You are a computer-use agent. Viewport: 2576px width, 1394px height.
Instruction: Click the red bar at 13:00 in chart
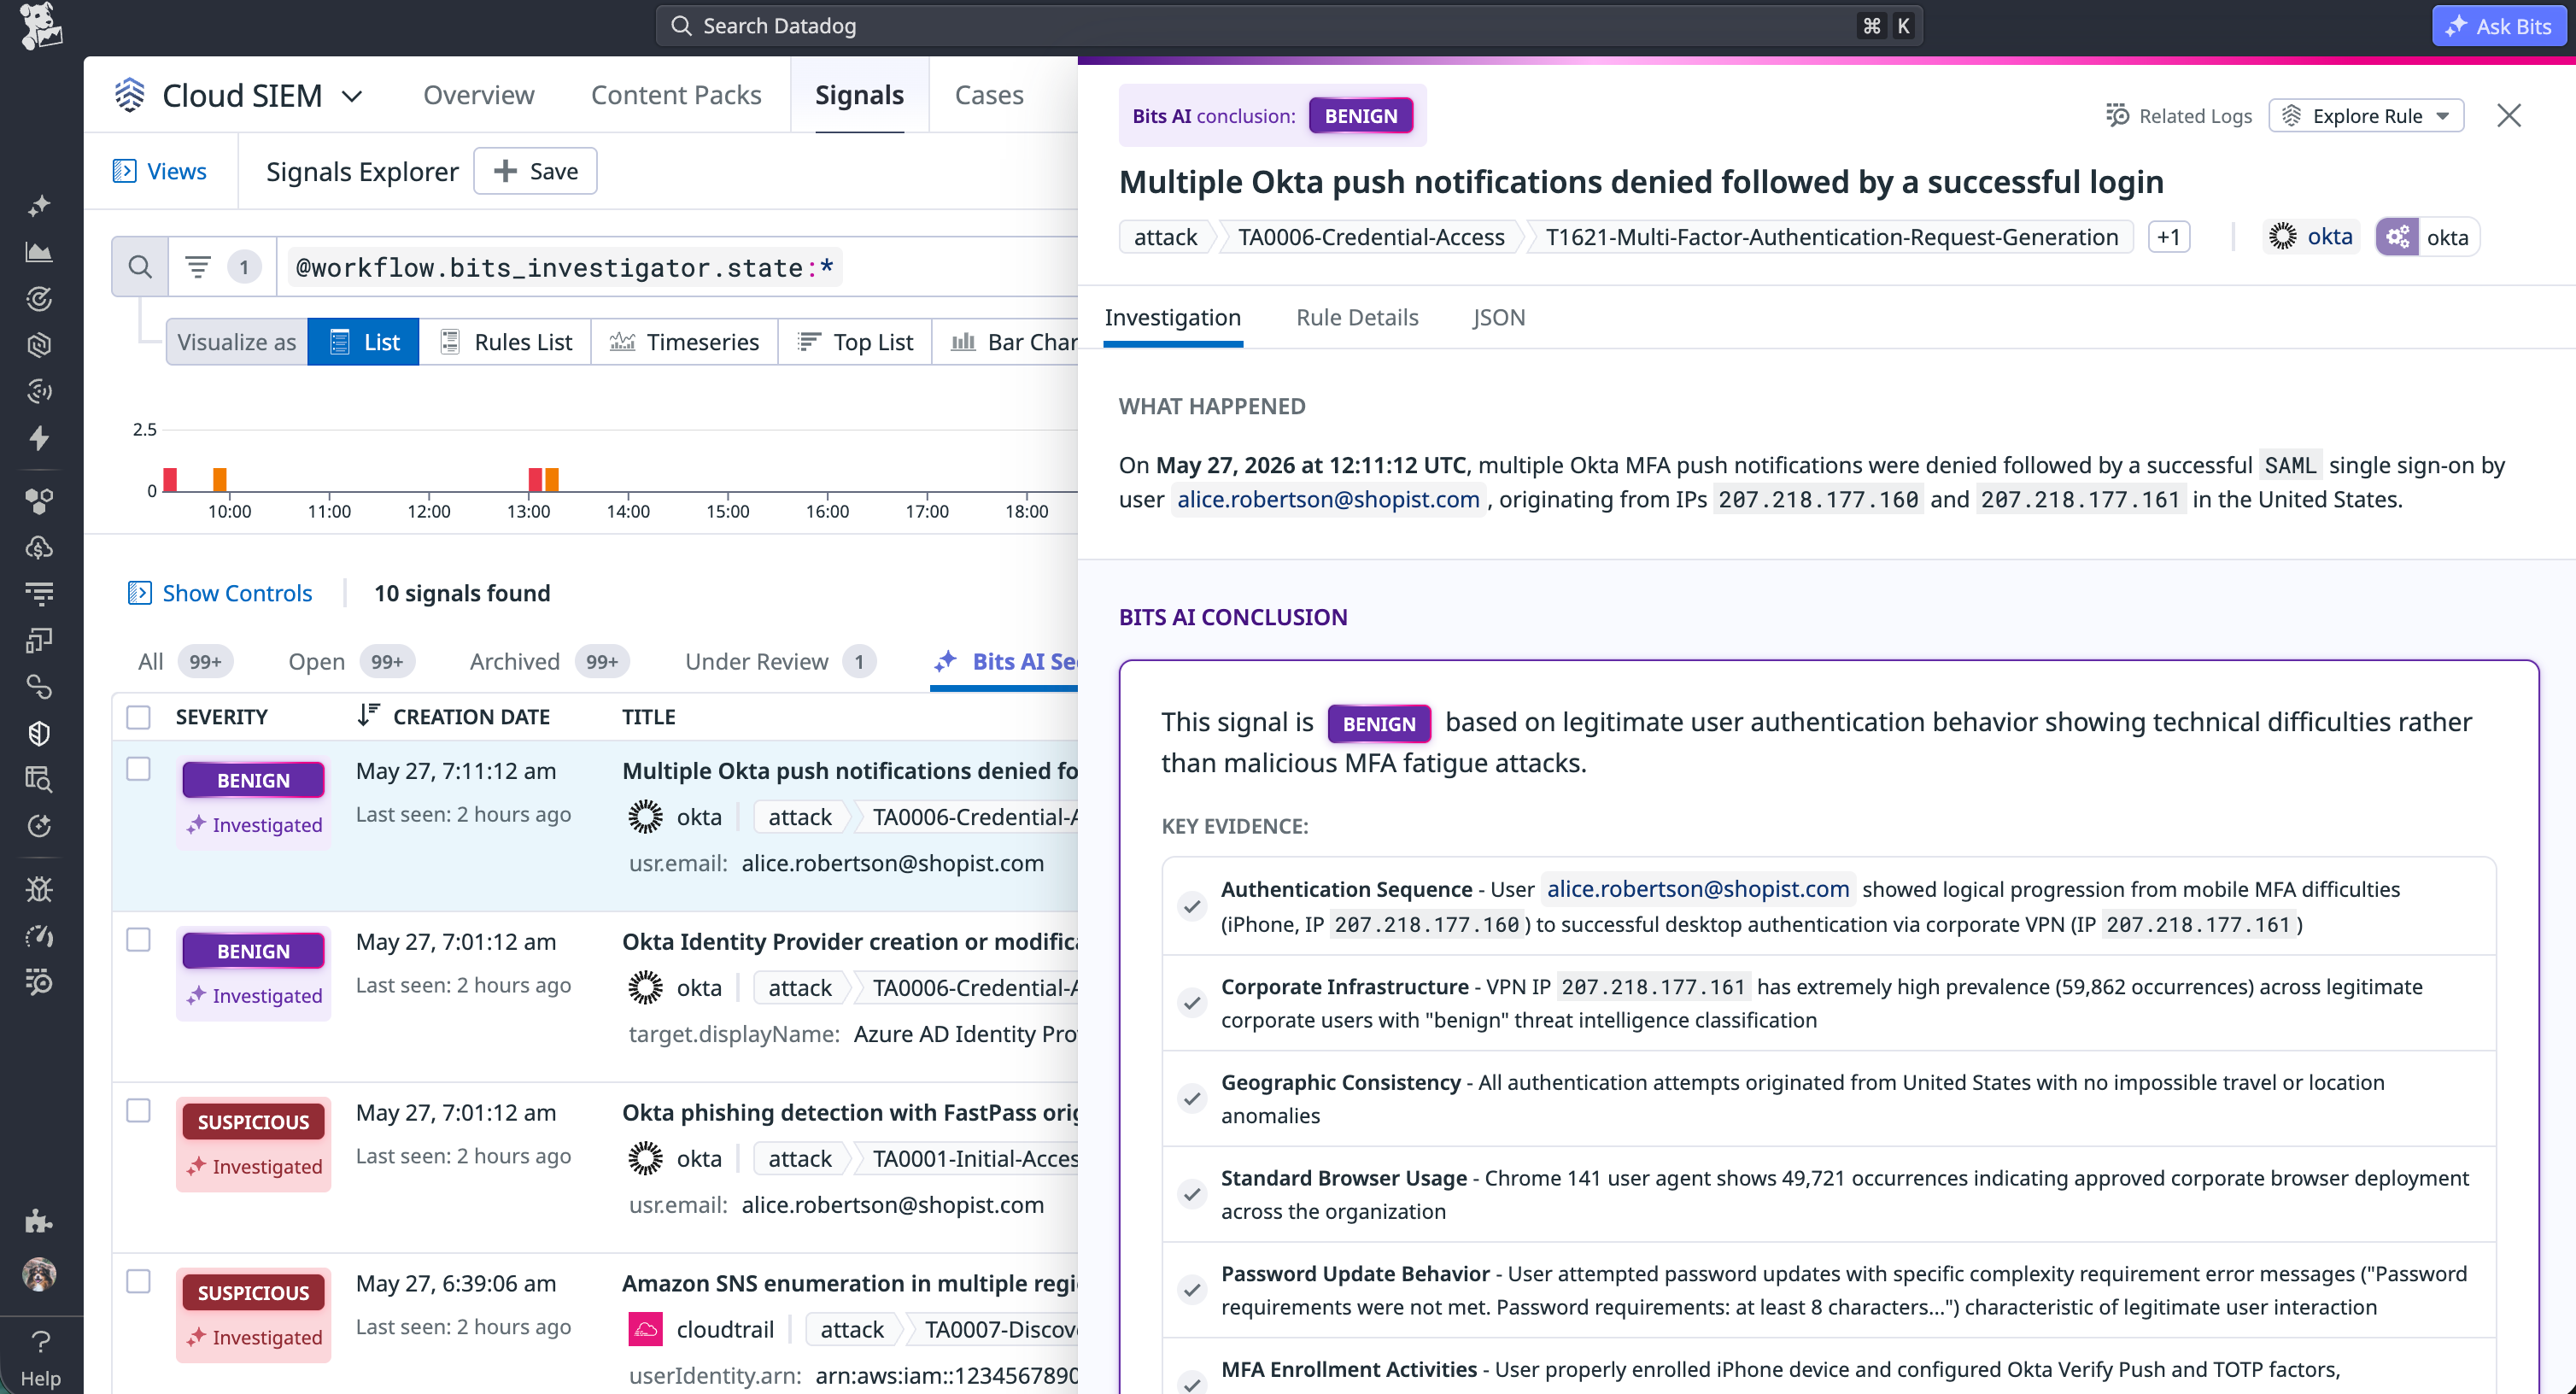535,479
